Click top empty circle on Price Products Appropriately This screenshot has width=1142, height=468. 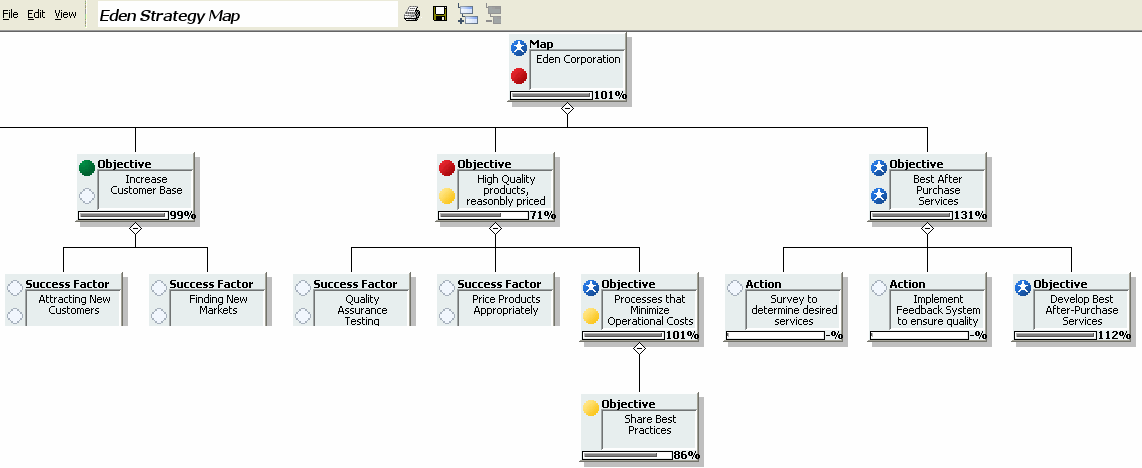pos(446,288)
